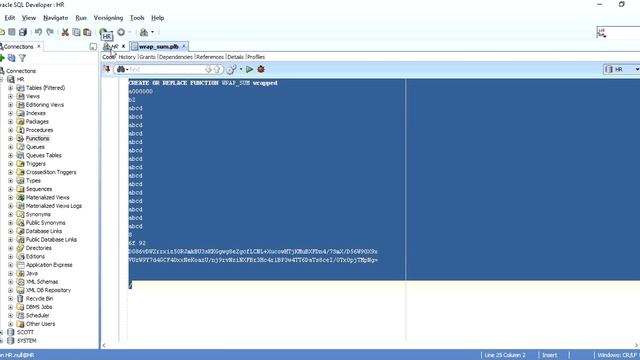Expand the Tables (Filtered) node
Viewport: 640px width, 360px height.
11,88
